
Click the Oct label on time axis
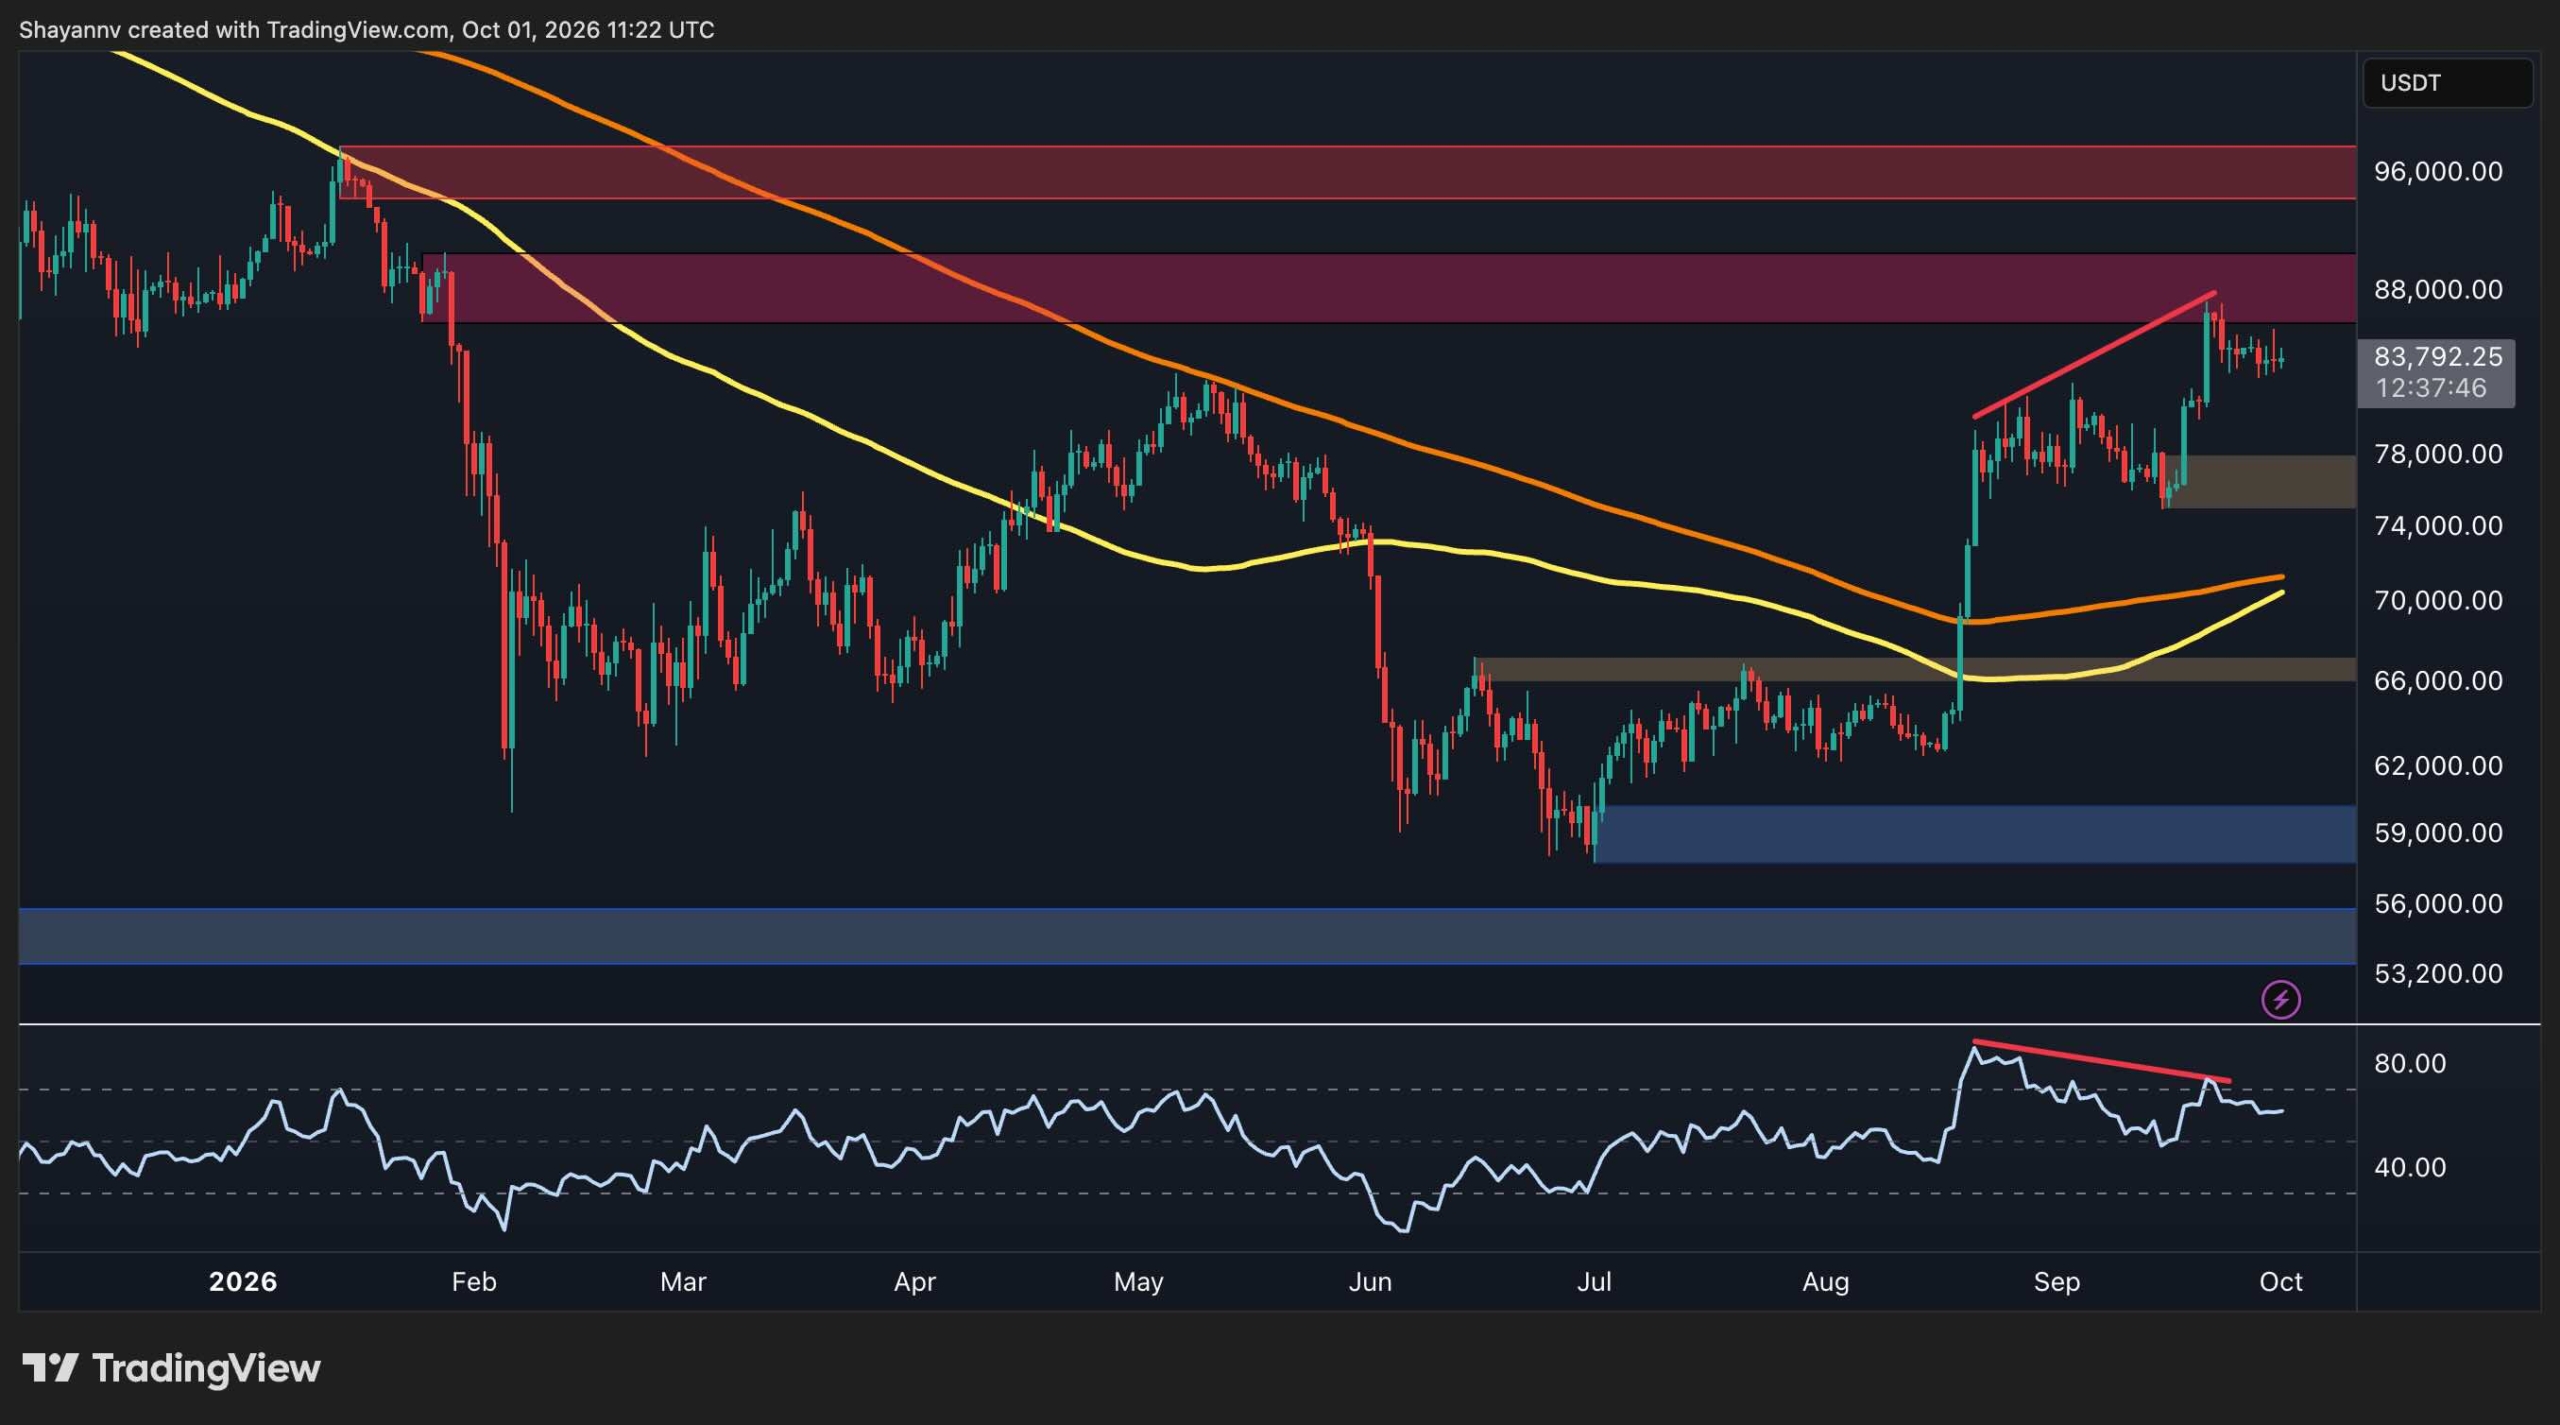pyautogui.click(x=2280, y=1282)
